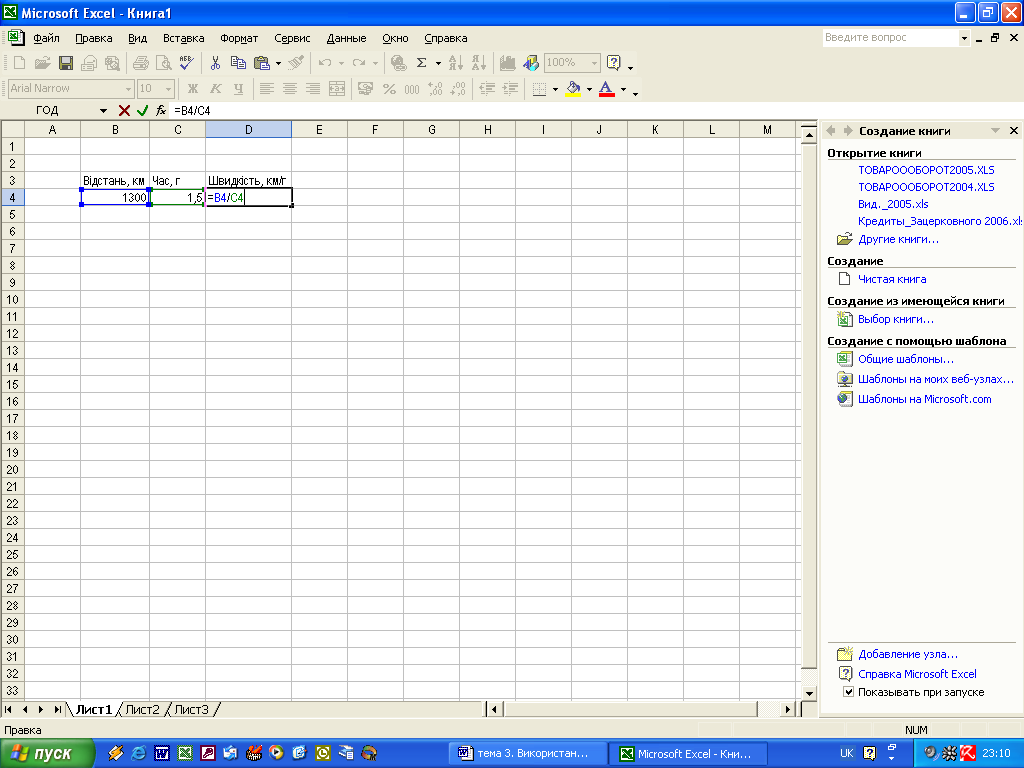Click the AutoSum sigma icon
The height and width of the screenshot is (768, 1024).
click(422, 63)
